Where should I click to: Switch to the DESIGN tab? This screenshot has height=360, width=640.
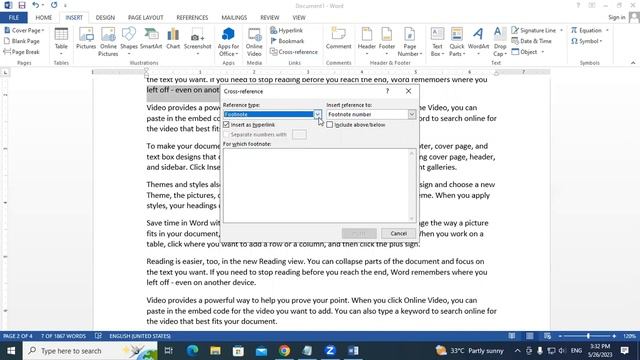[x=105, y=18]
